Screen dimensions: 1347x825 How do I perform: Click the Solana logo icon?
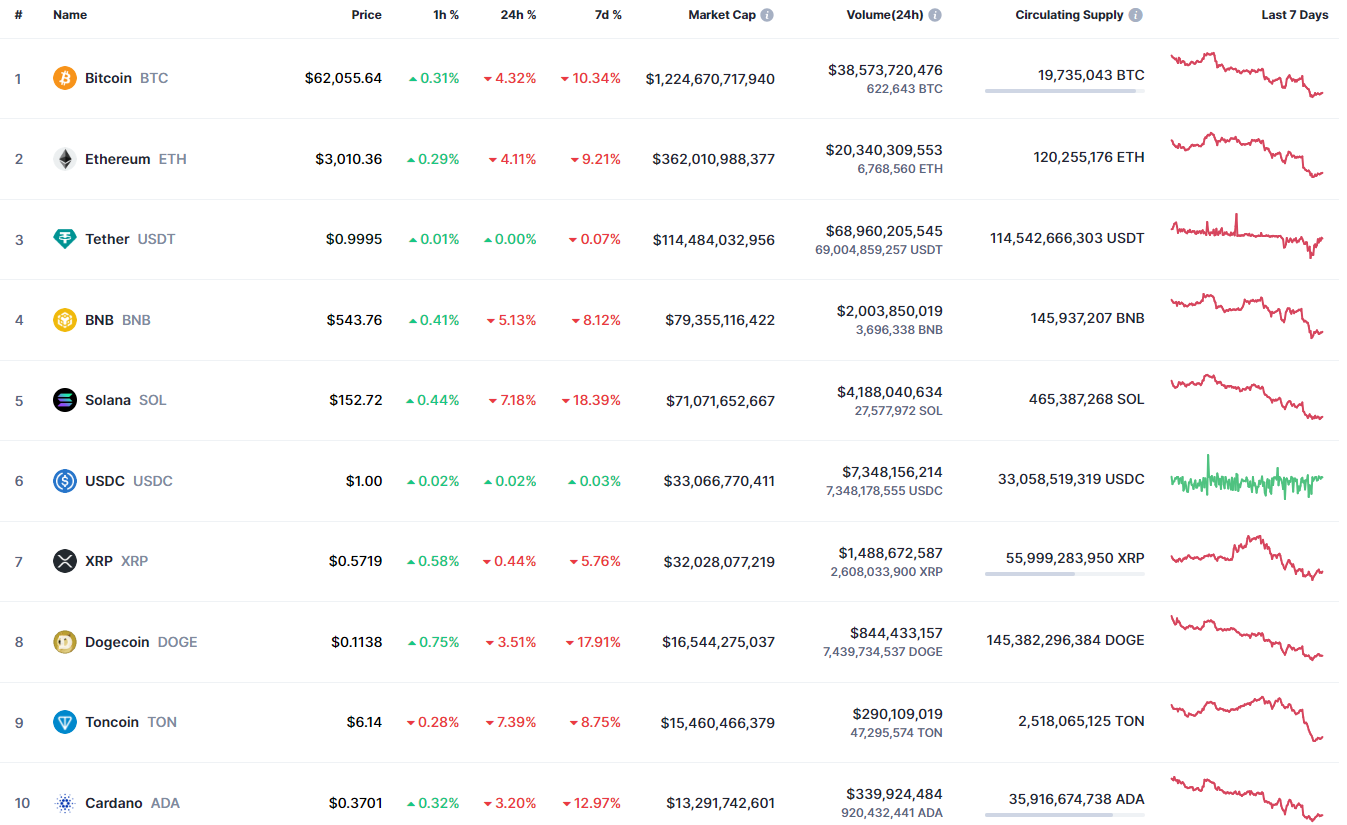click(x=64, y=400)
